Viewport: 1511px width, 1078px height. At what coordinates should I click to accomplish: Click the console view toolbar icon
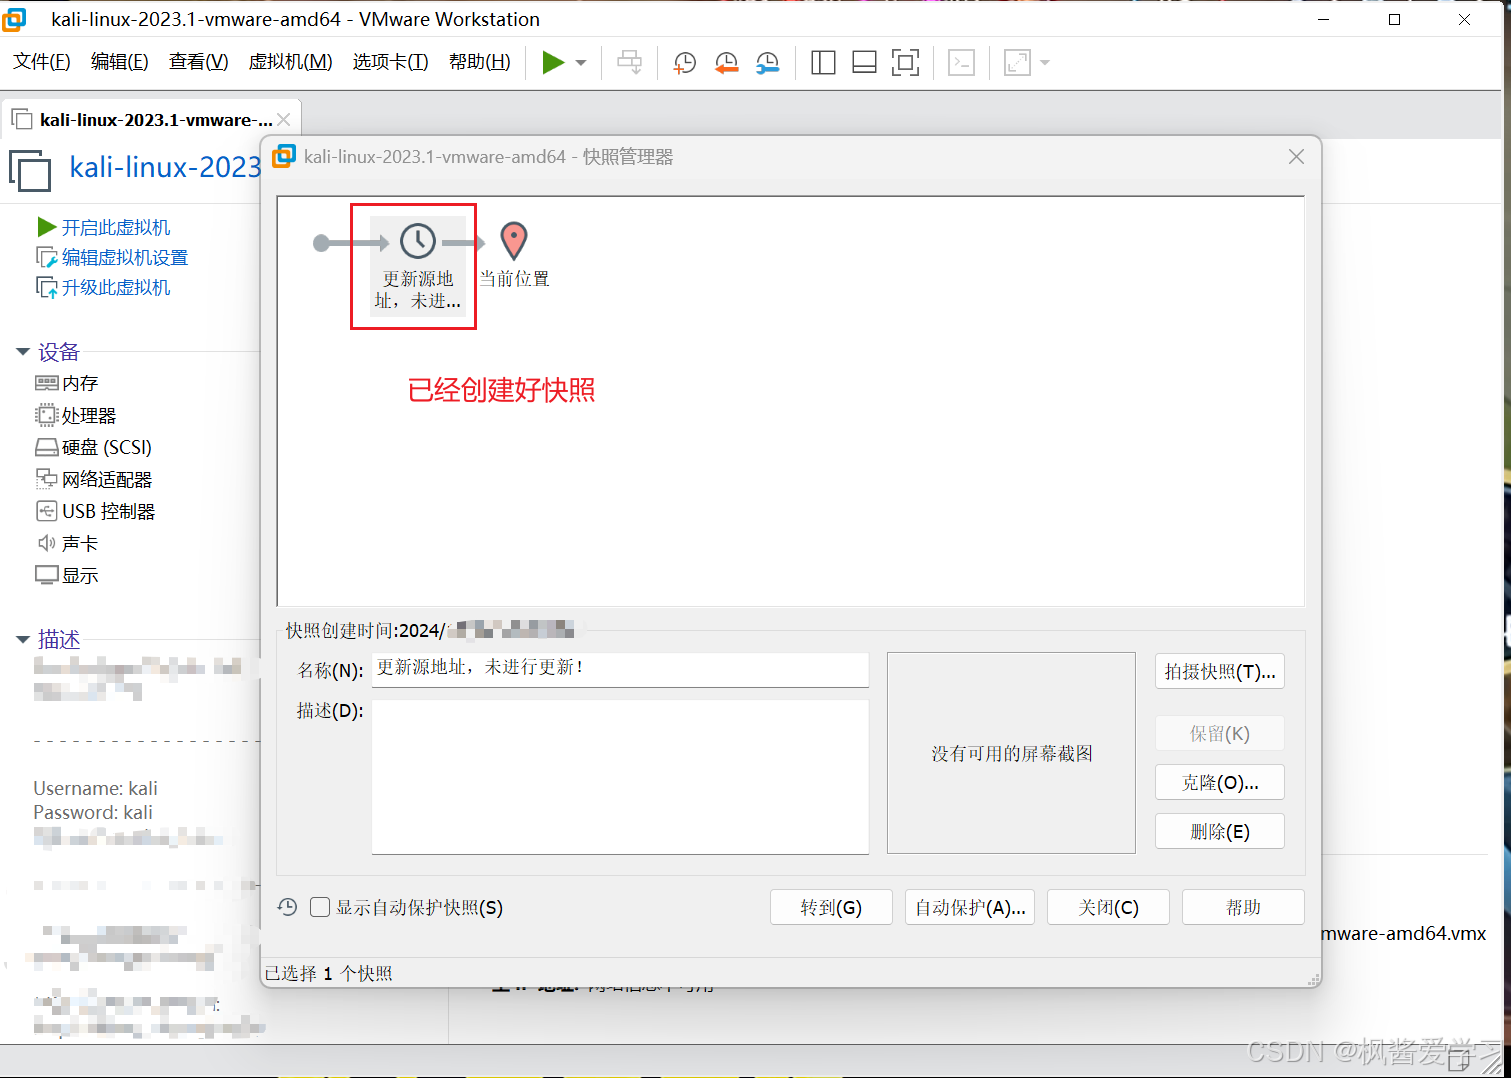click(x=961, y=63)
